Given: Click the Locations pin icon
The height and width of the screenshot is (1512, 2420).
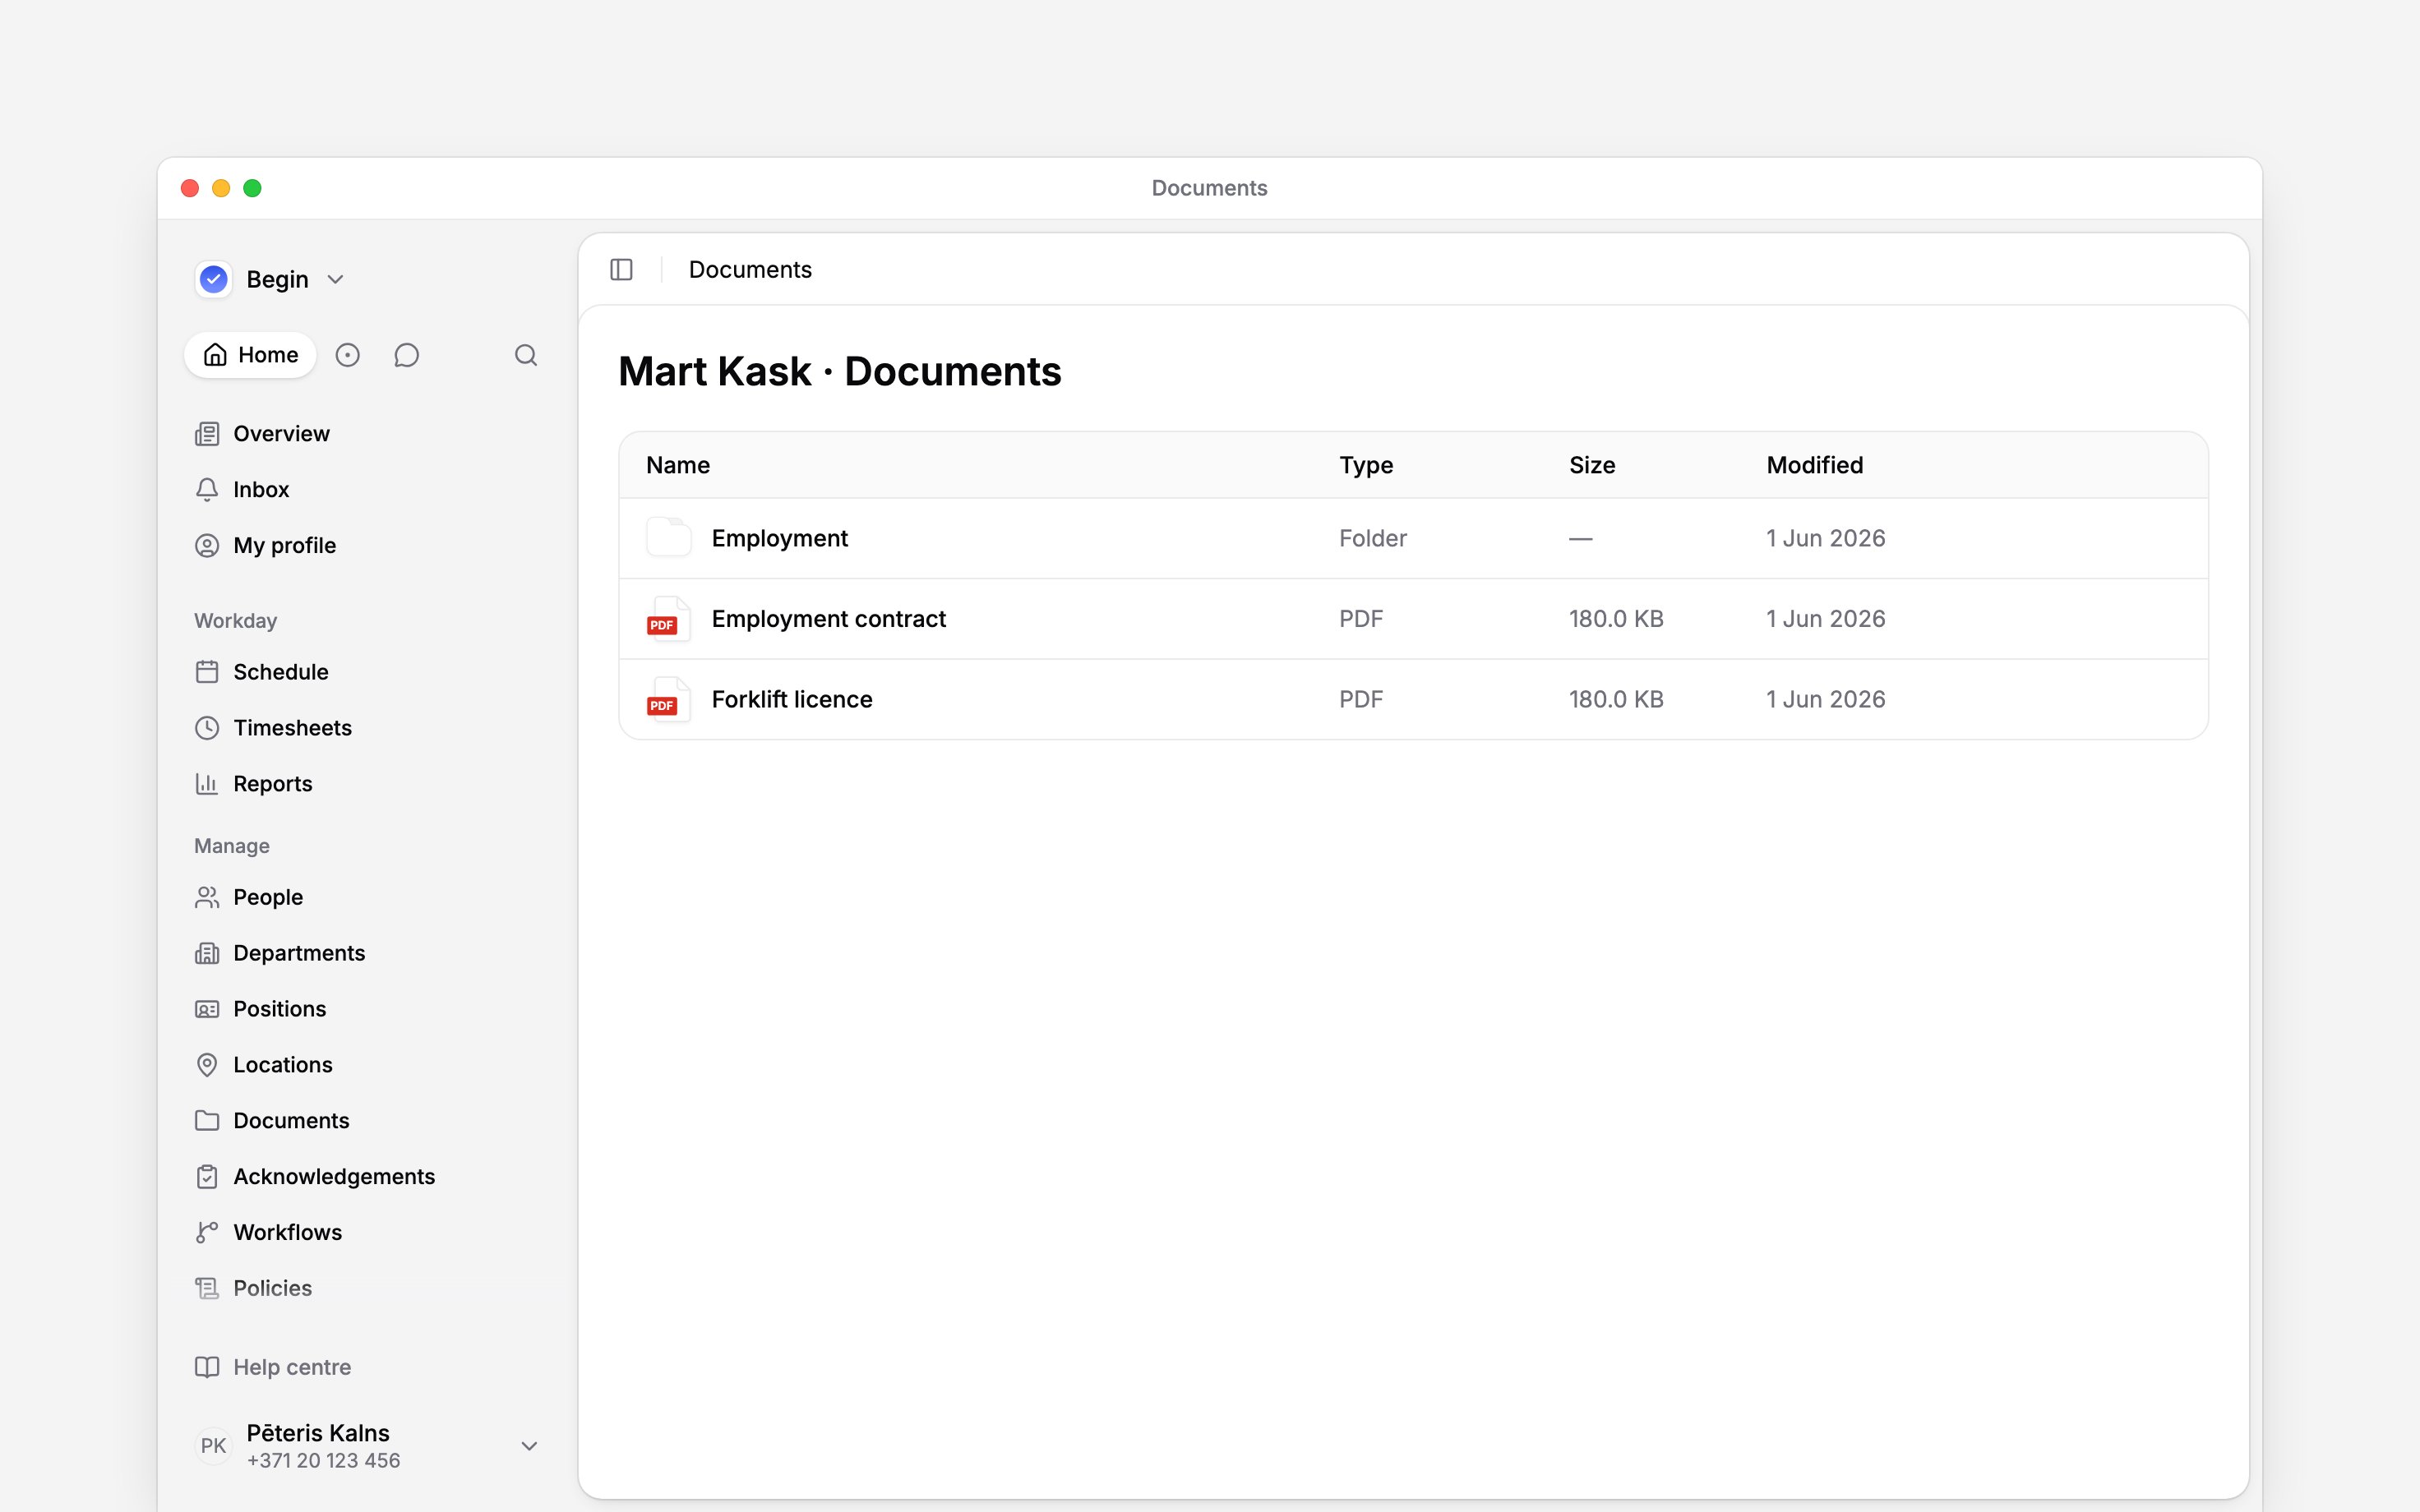Looking at the screenshot, I should pyautogui.click(x=207, y=1065).
